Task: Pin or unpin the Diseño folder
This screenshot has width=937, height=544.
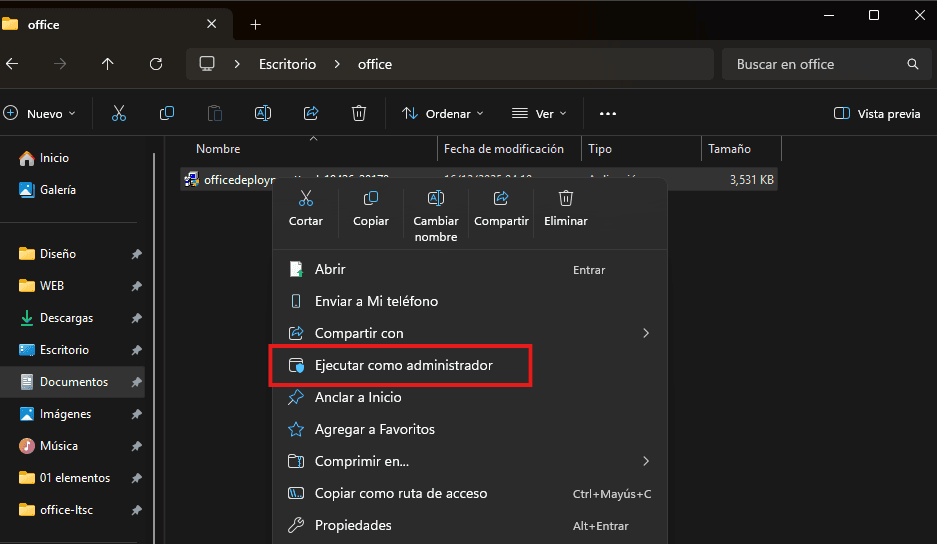Action: [x=136, y=254]
